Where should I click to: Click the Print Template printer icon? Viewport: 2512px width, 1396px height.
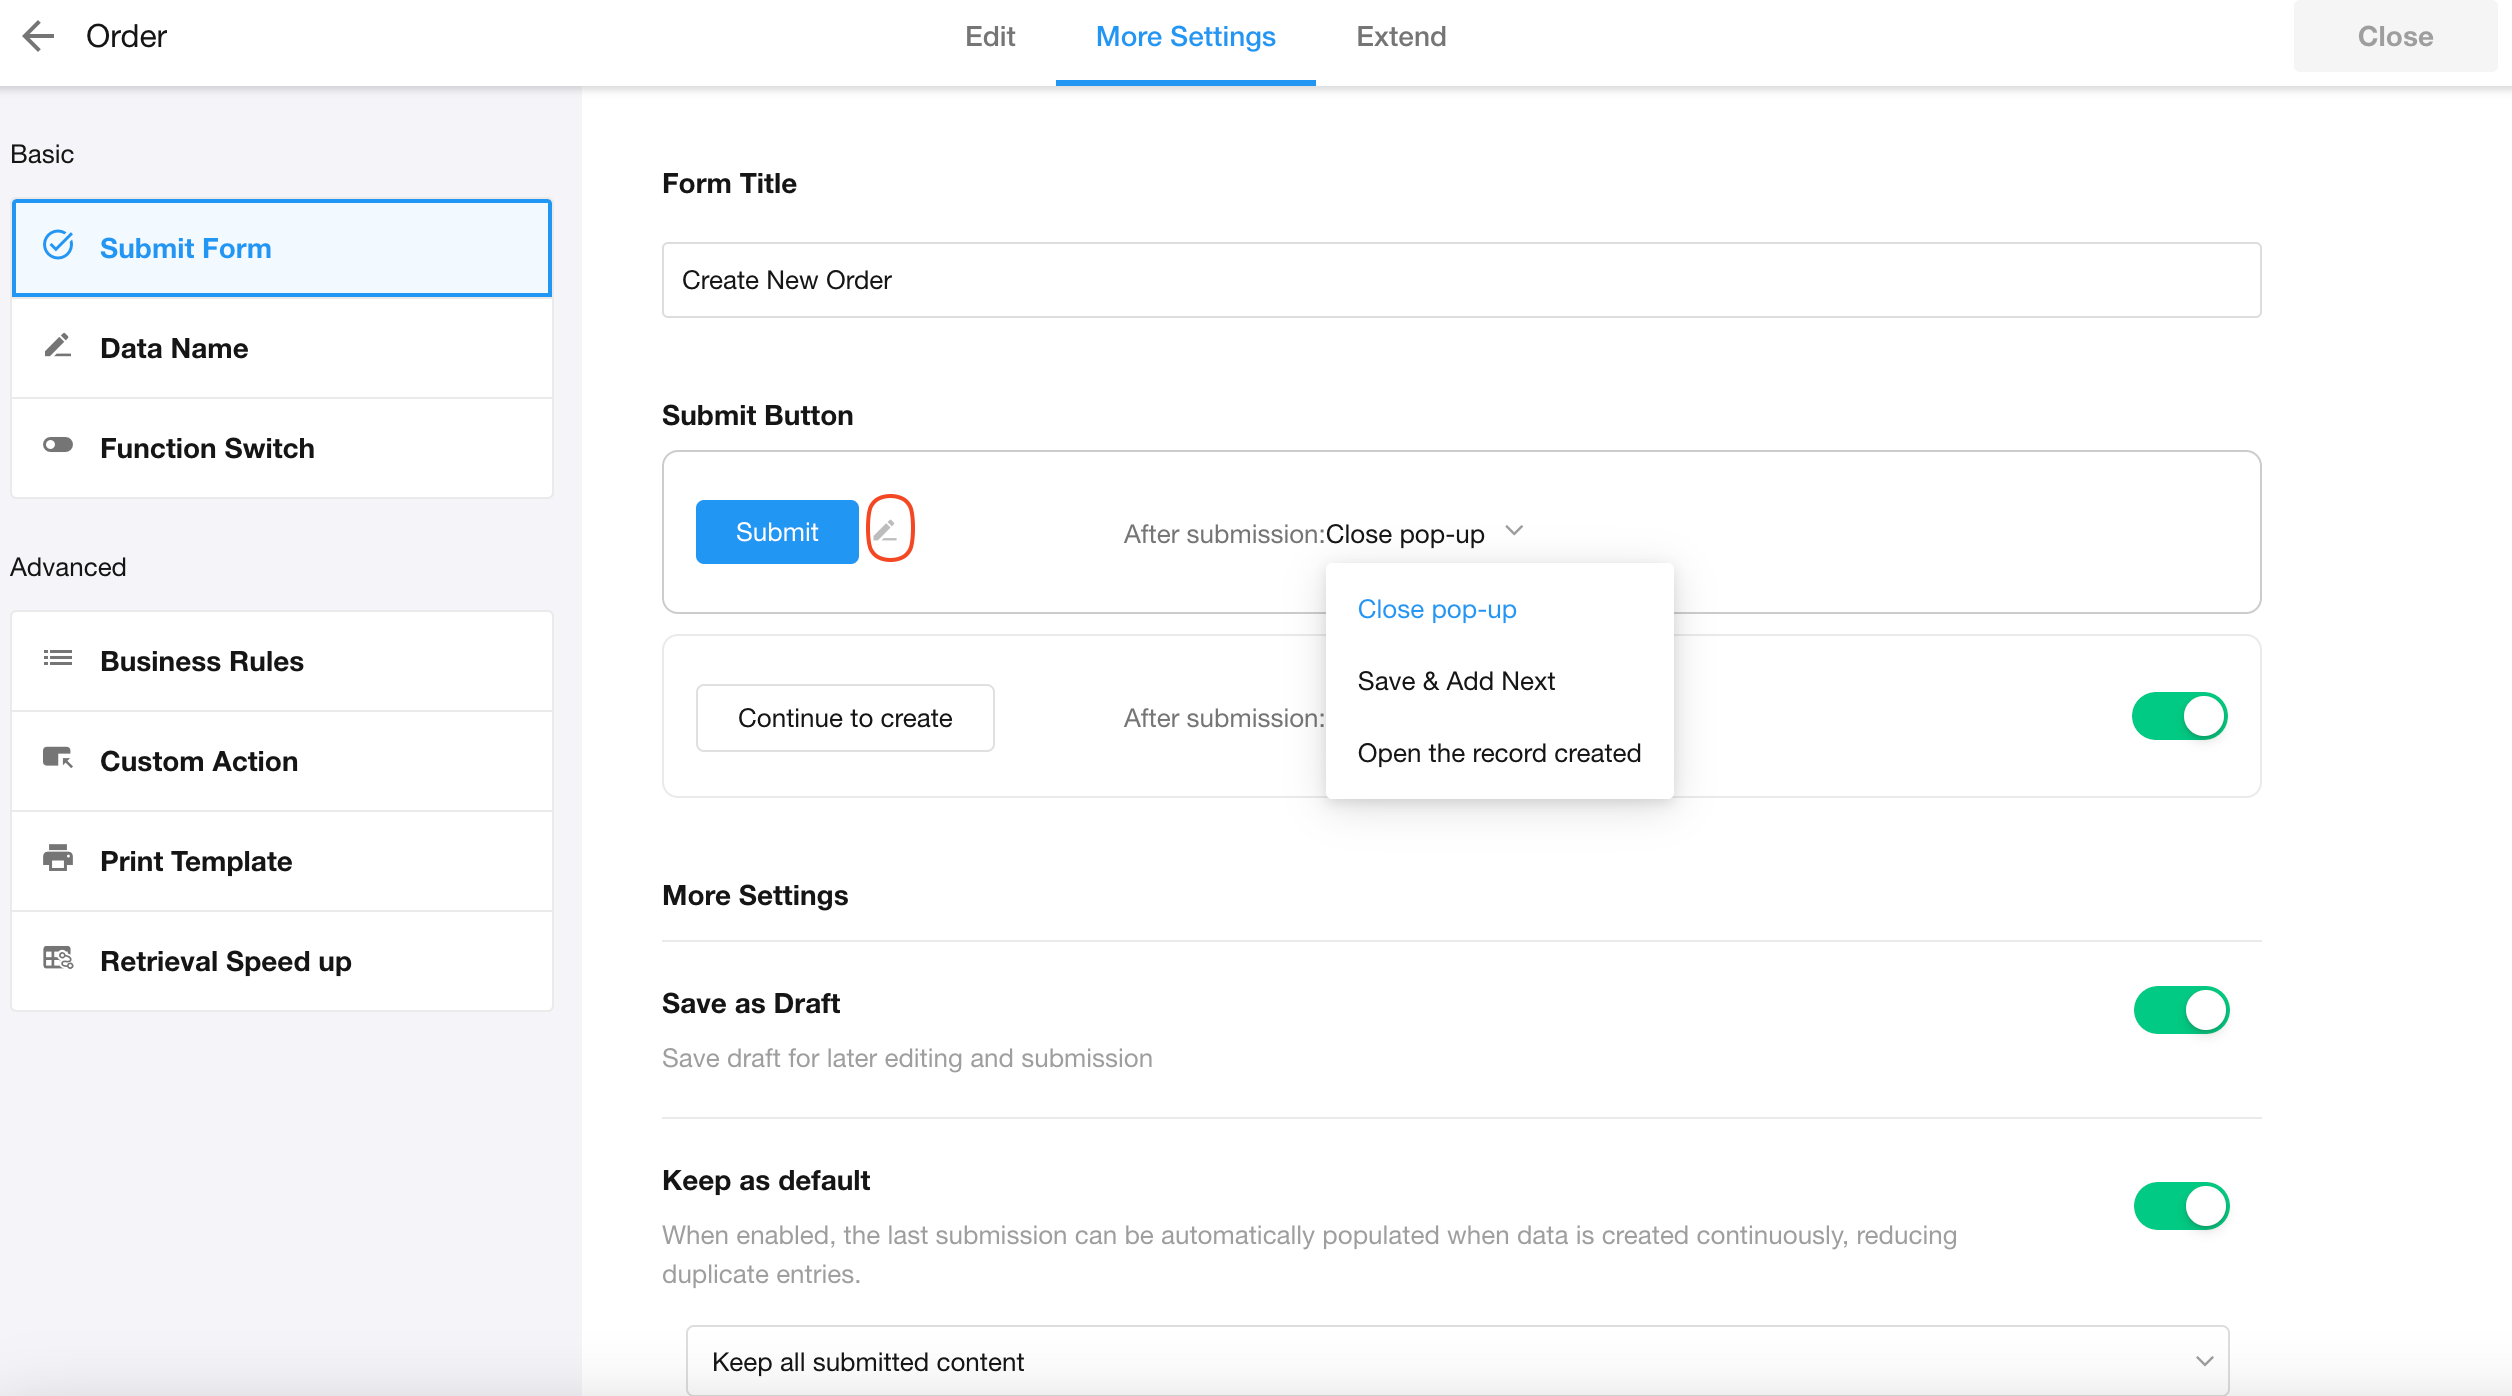tap(58, 859)
